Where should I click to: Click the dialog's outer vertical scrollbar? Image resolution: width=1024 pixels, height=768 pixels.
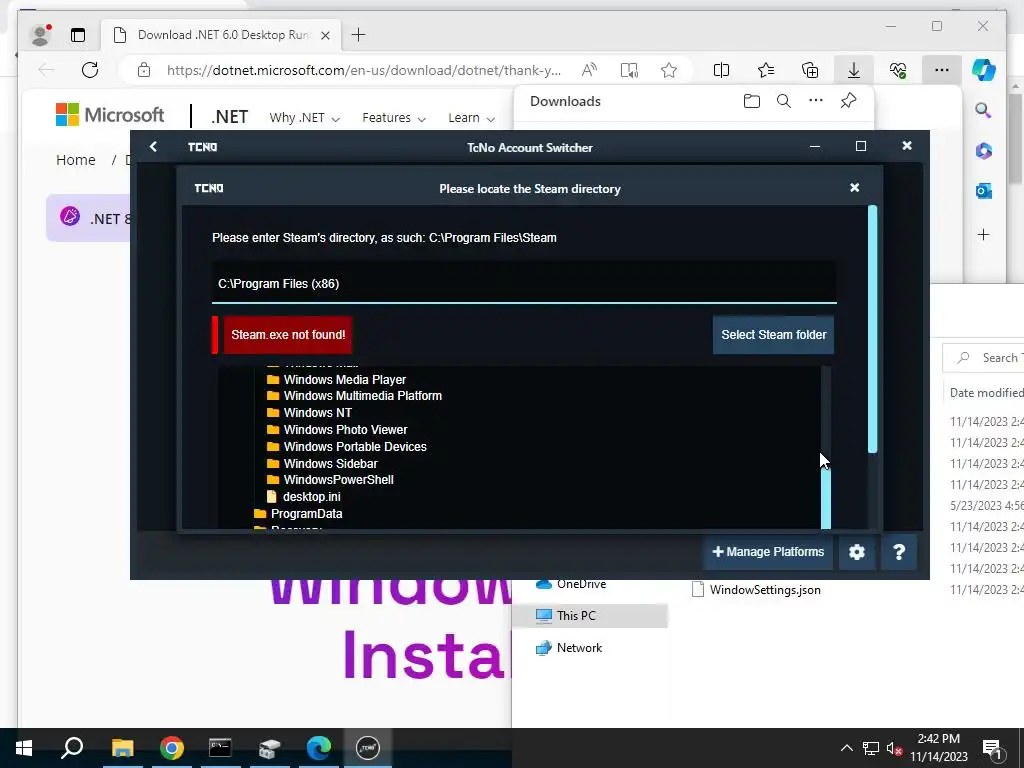872,330
